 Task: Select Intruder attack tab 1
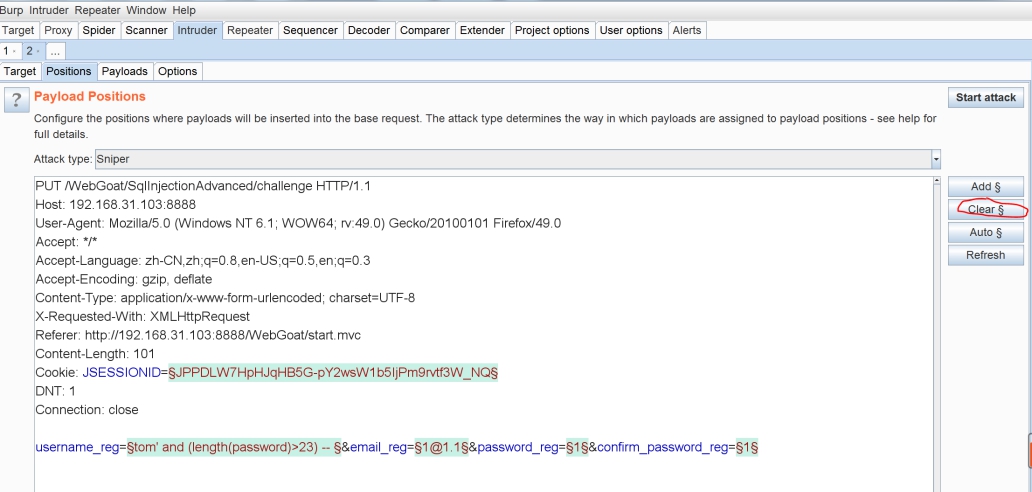pyautogui.click(x=10, y=51)
